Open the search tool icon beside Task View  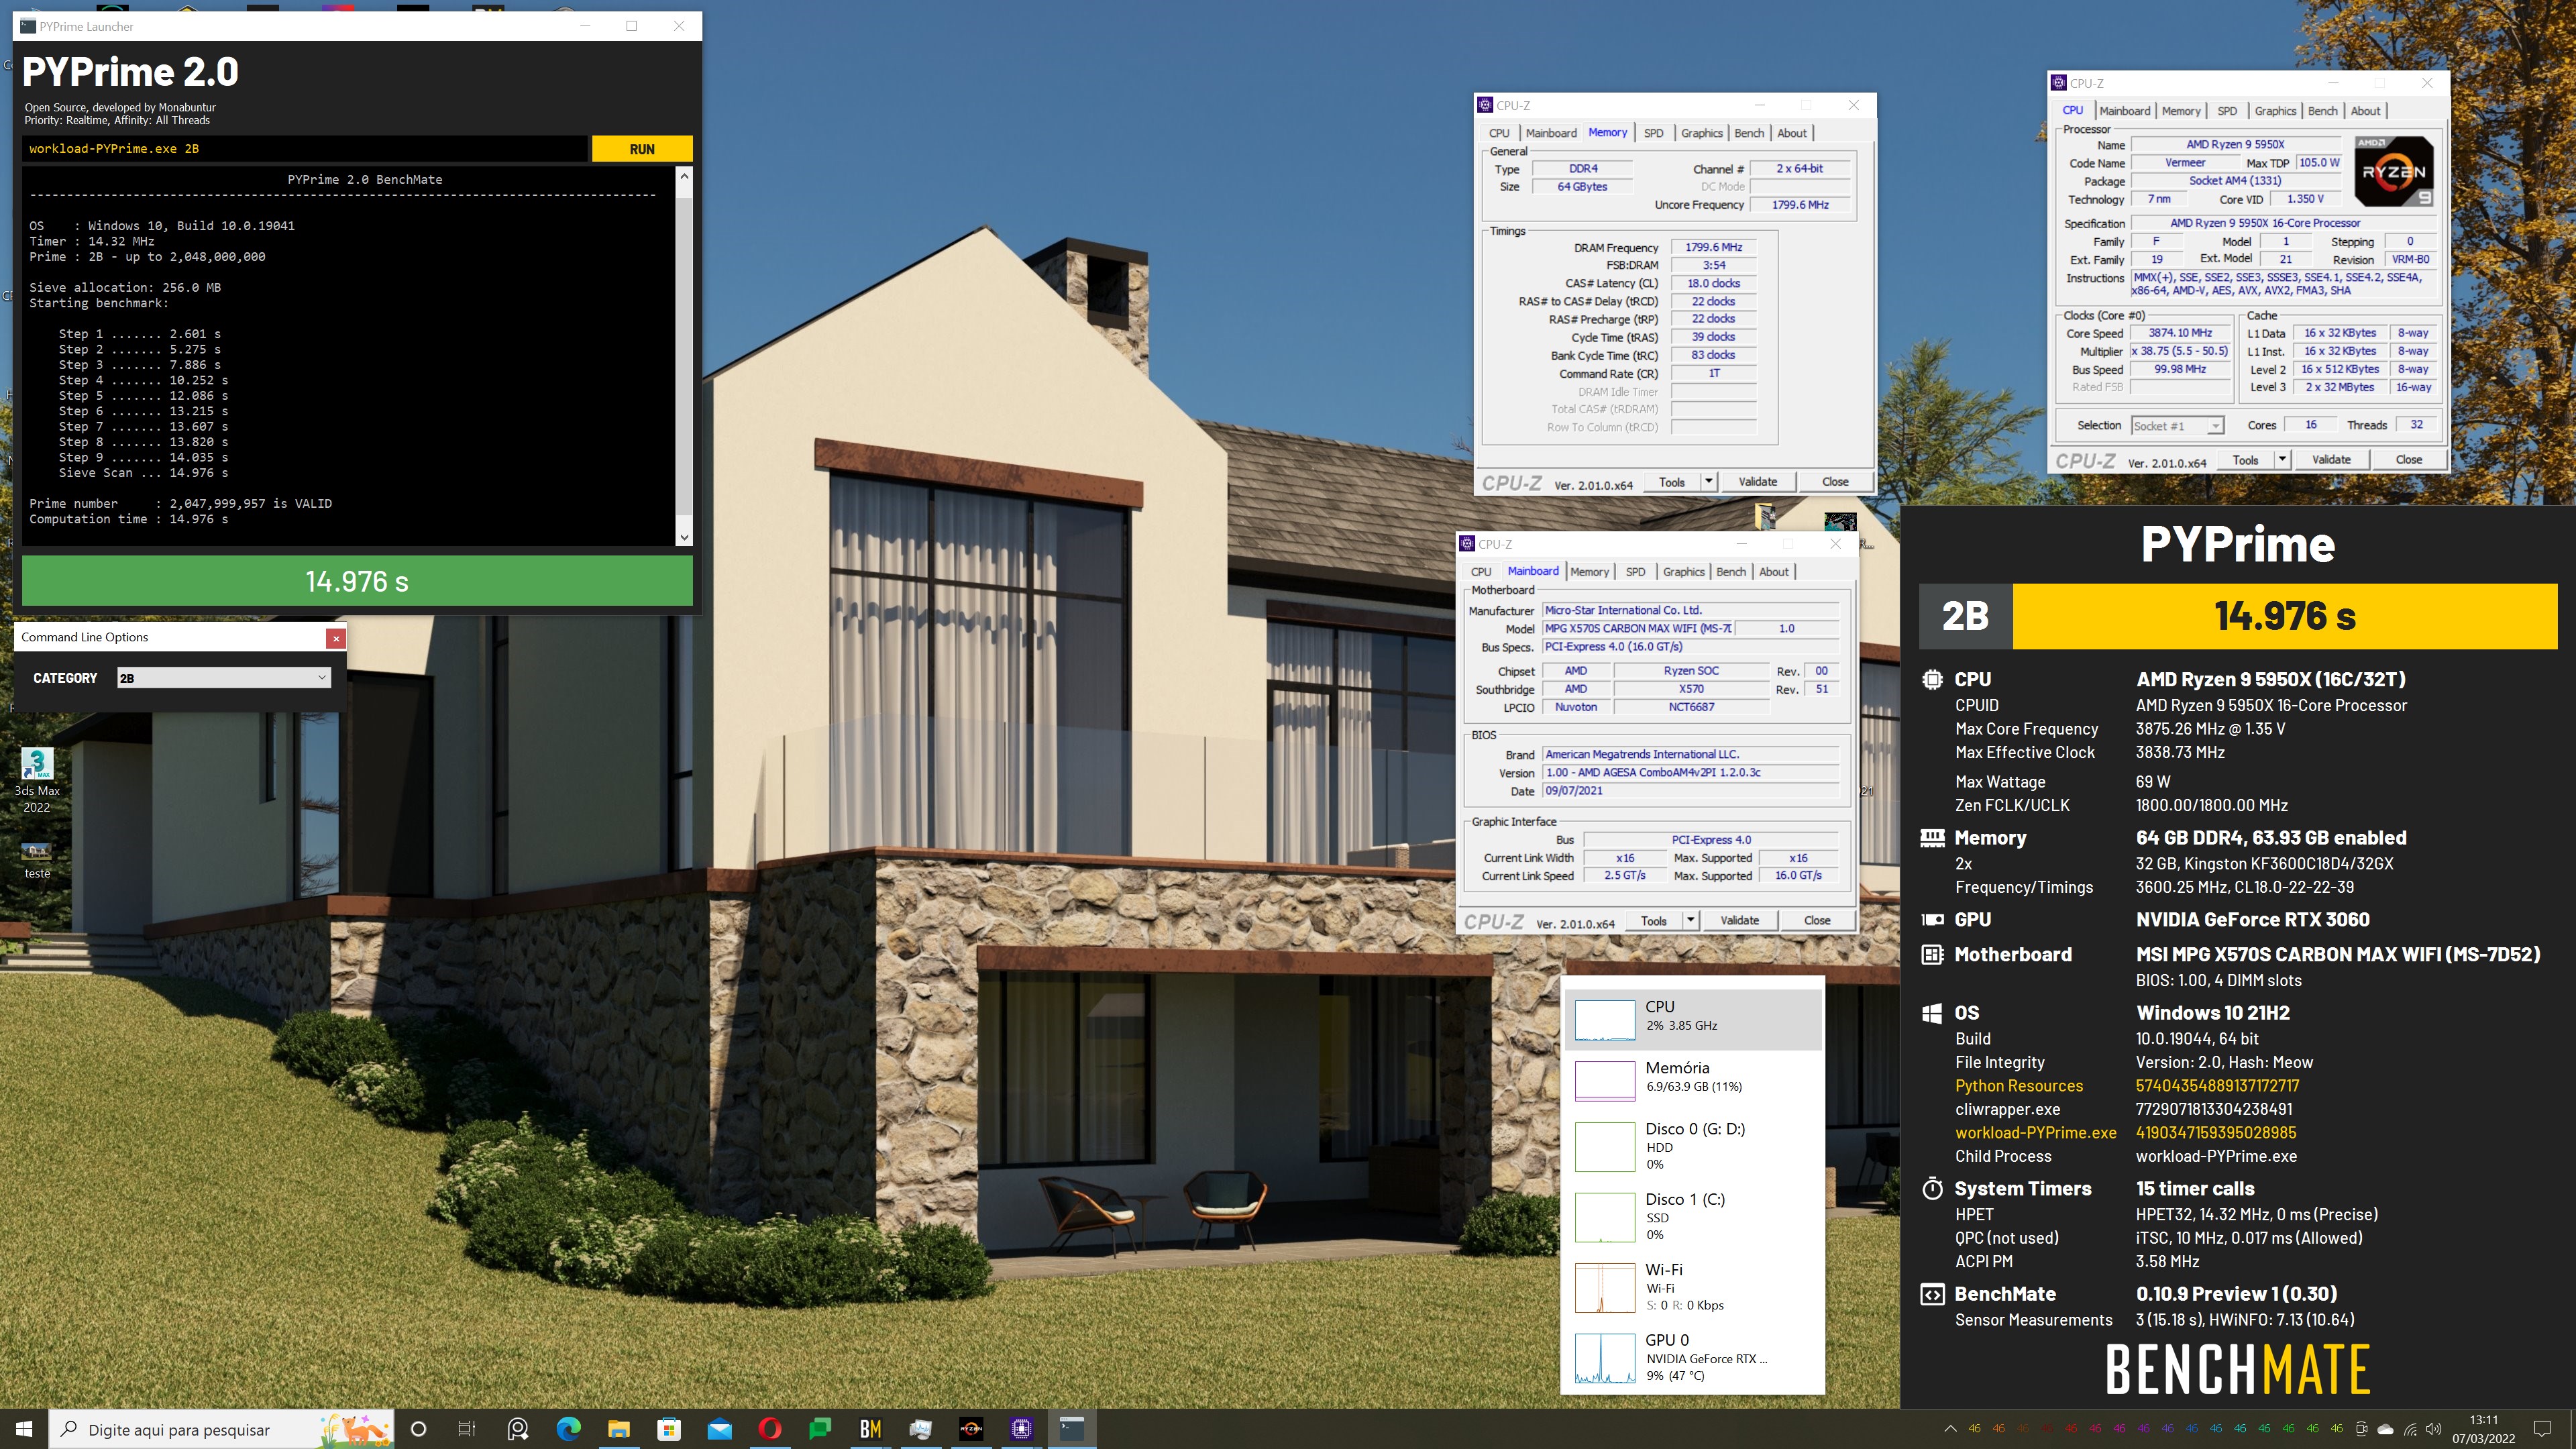tap(517, 1429)
